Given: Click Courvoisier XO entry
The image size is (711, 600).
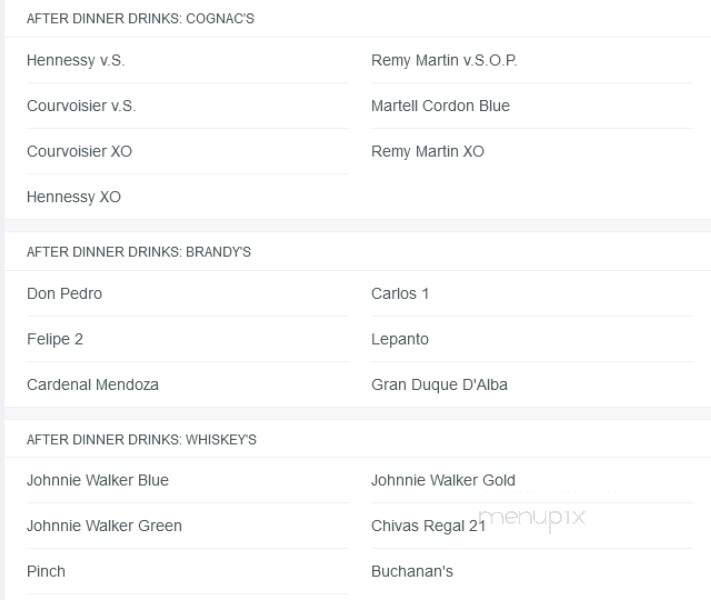Looking at the screenshot, I should (x=79, y=151).
